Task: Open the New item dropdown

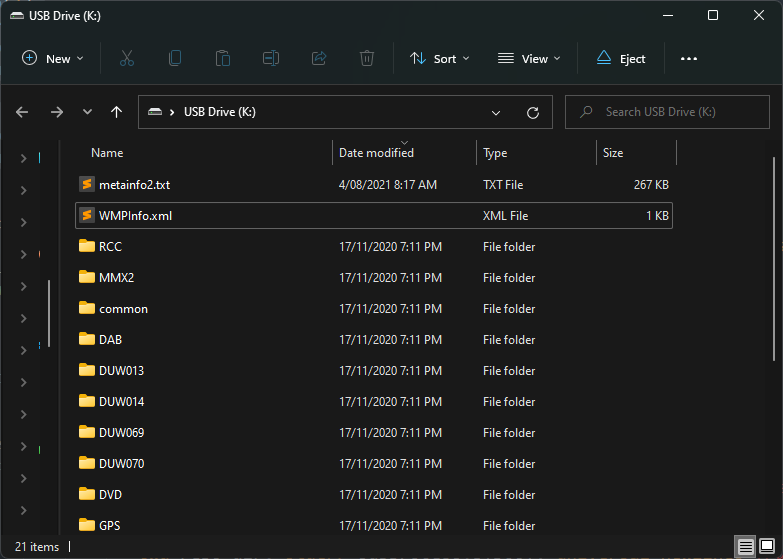Action: (x=53, y=58)
